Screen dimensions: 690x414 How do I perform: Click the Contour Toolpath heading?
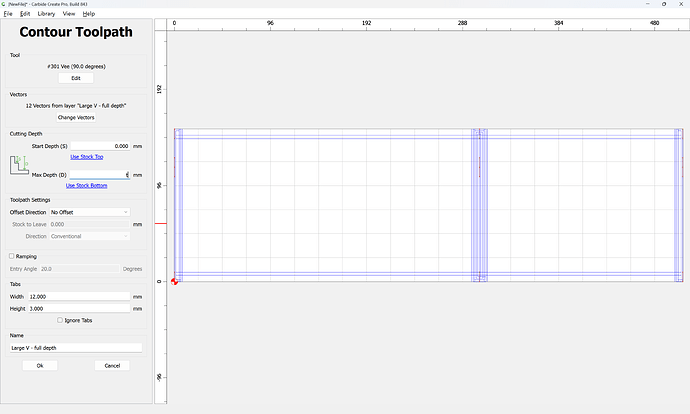[x=76, y=32]
